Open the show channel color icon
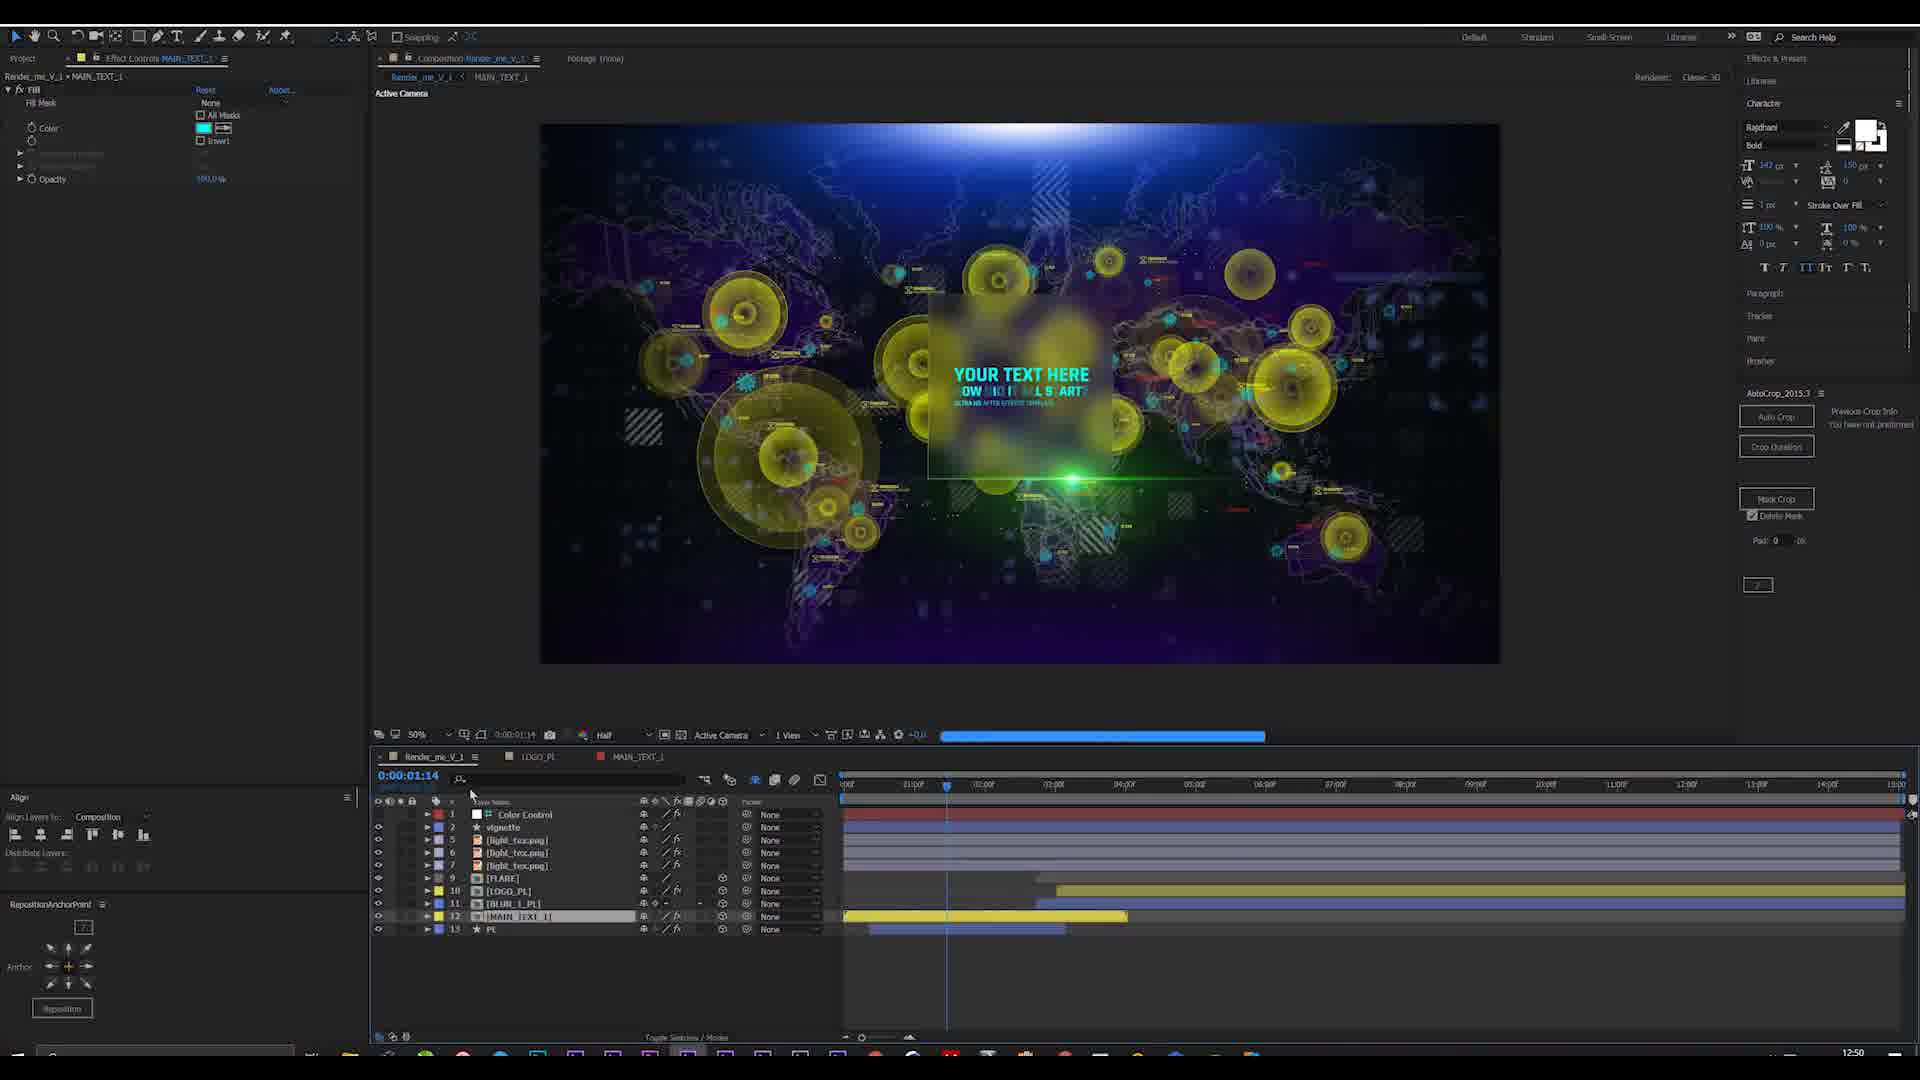The image size is (1920, 1080). (583, 735)
